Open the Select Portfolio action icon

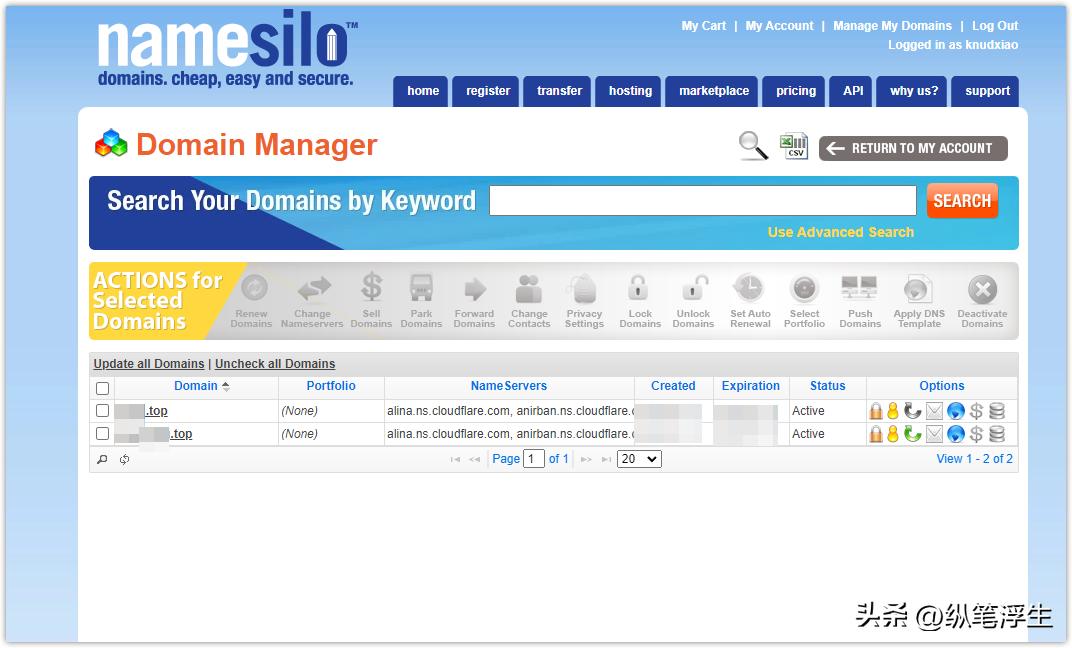[x=804, y=289]
